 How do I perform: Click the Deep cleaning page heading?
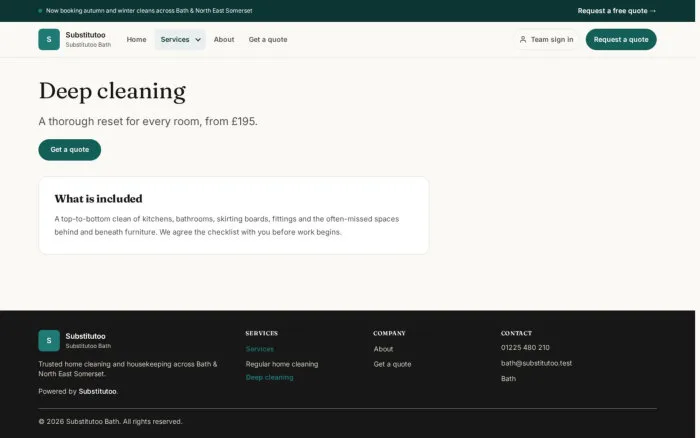tap(112, 92)
